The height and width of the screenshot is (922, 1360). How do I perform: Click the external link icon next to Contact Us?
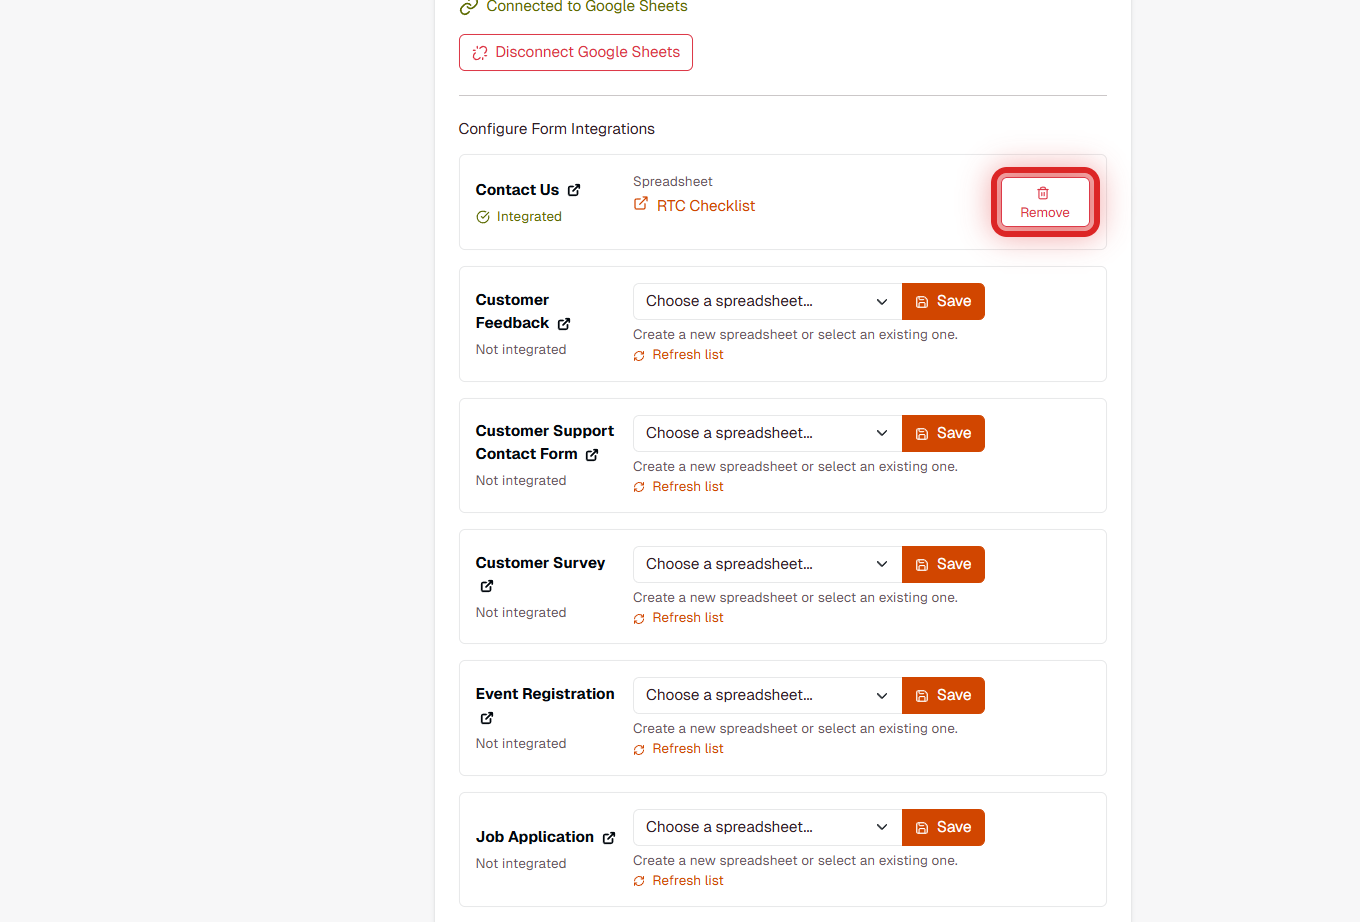pos(573,189)
